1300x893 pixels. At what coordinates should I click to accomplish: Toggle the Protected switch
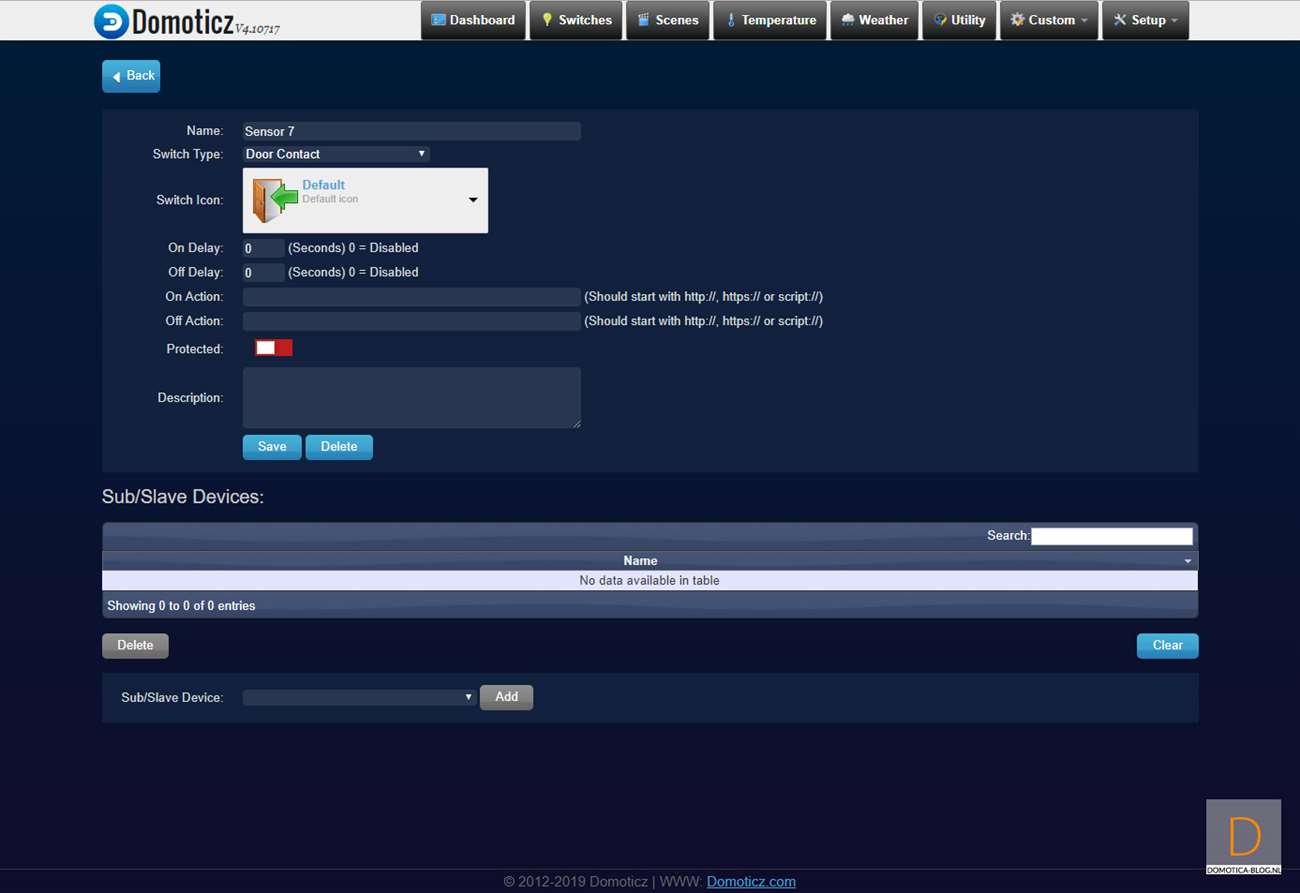point(273,348)
